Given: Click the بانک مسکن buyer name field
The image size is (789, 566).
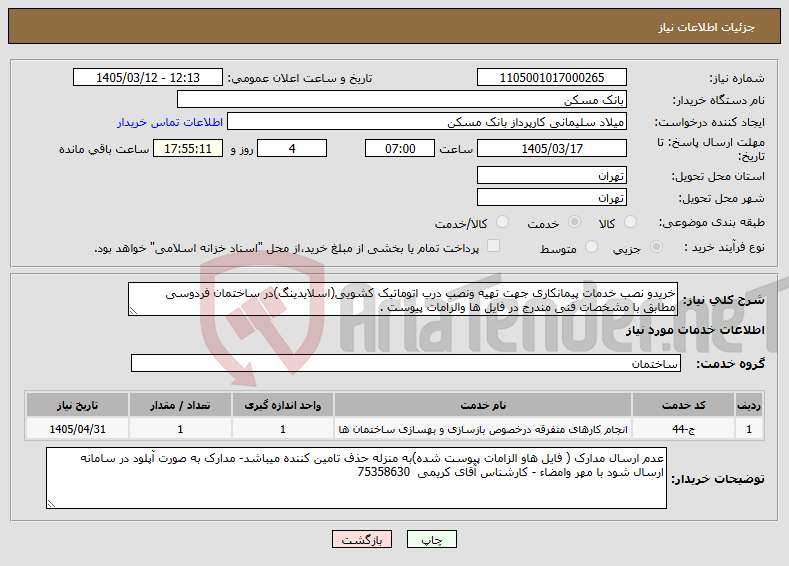Looking at the screenshot, I should [402, 100].
